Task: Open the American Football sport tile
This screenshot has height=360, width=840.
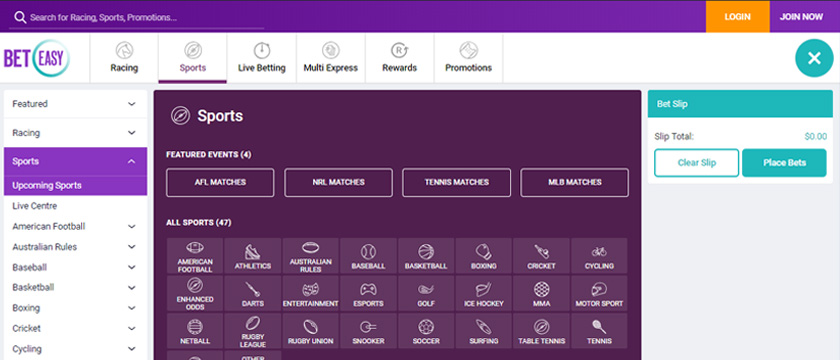Action: coord(195,256)
